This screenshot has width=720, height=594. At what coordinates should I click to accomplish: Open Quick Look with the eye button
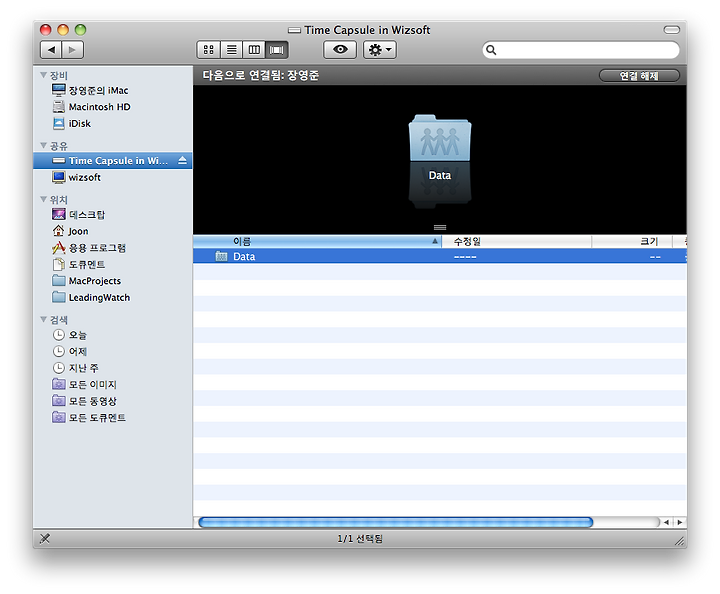[340, 50]
